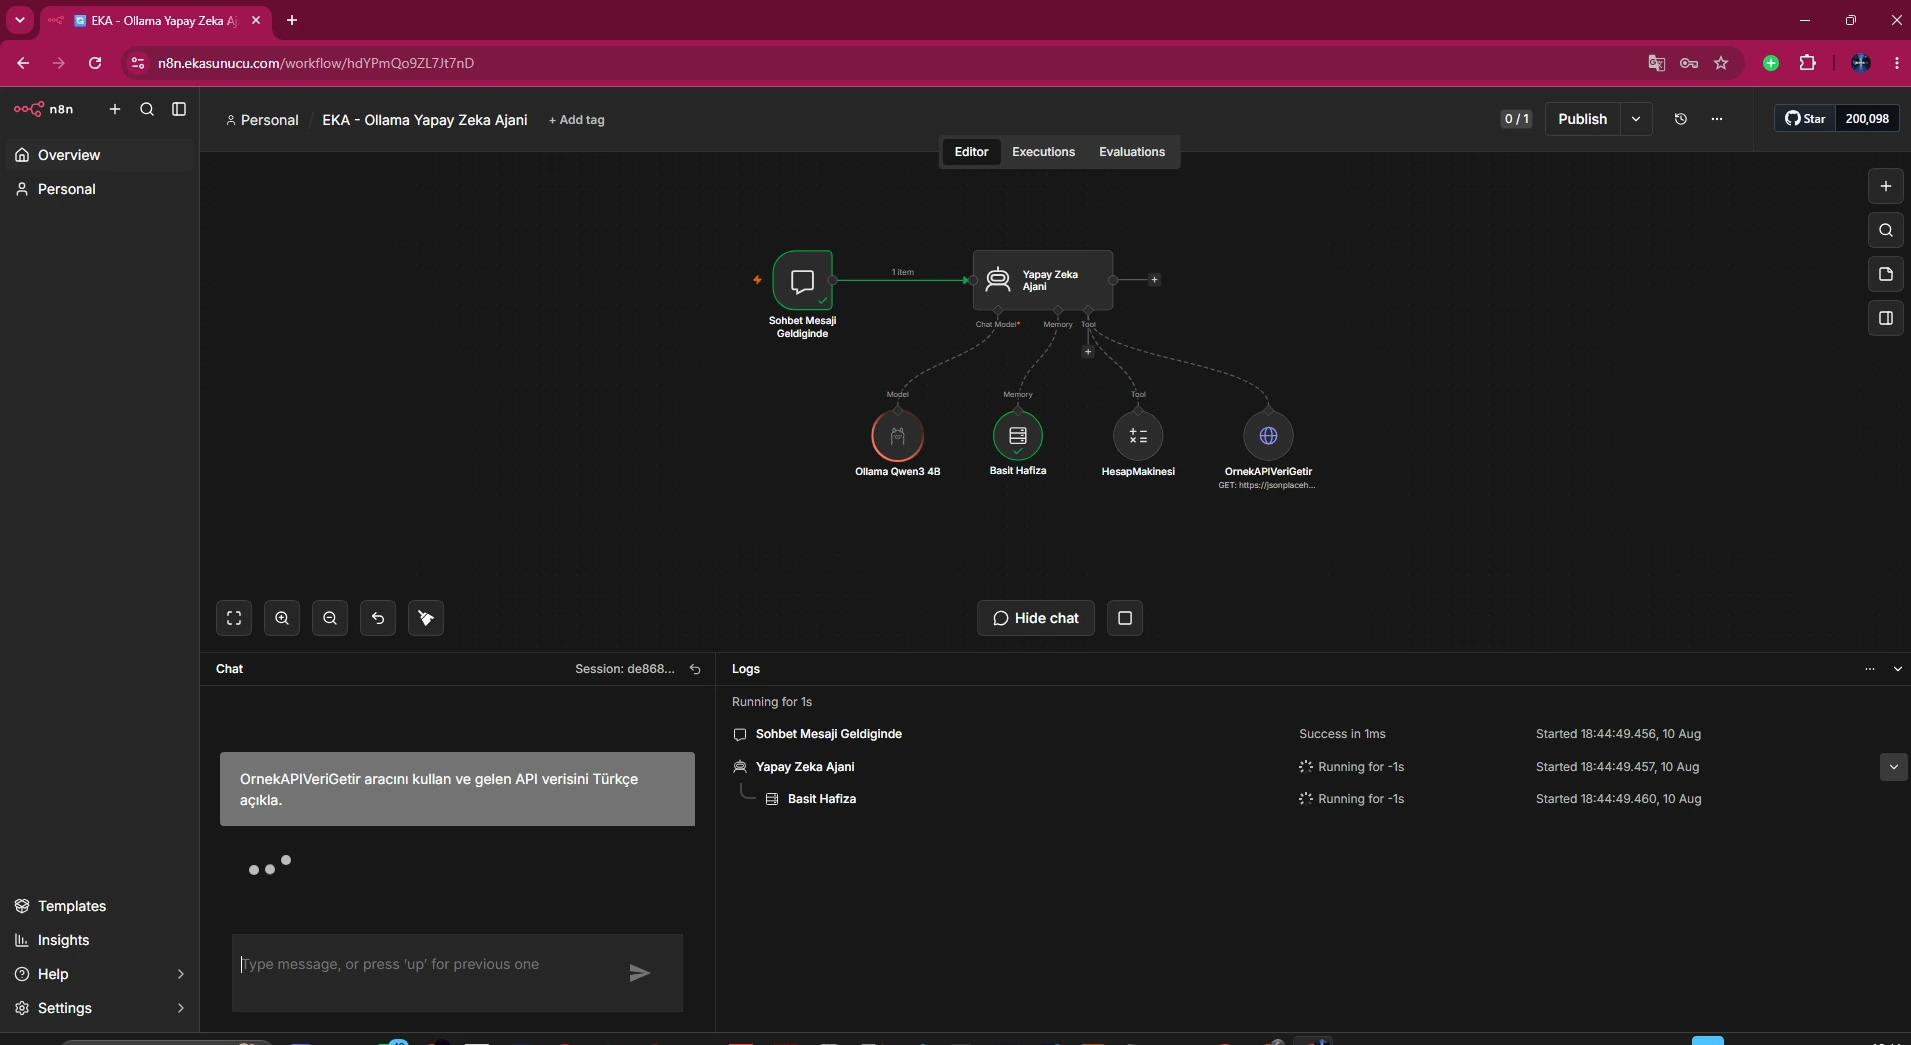Click the tidy up nodes icon
The width and height of the screenshot is (1911, 1045).
pos(426,618)
